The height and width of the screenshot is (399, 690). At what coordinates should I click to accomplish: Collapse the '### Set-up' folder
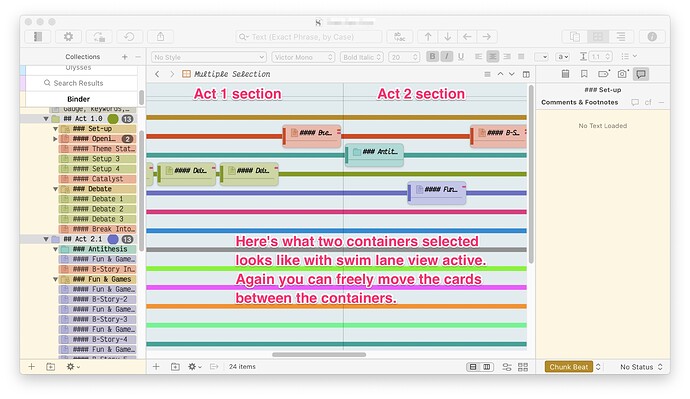click(x=55, y=129)
